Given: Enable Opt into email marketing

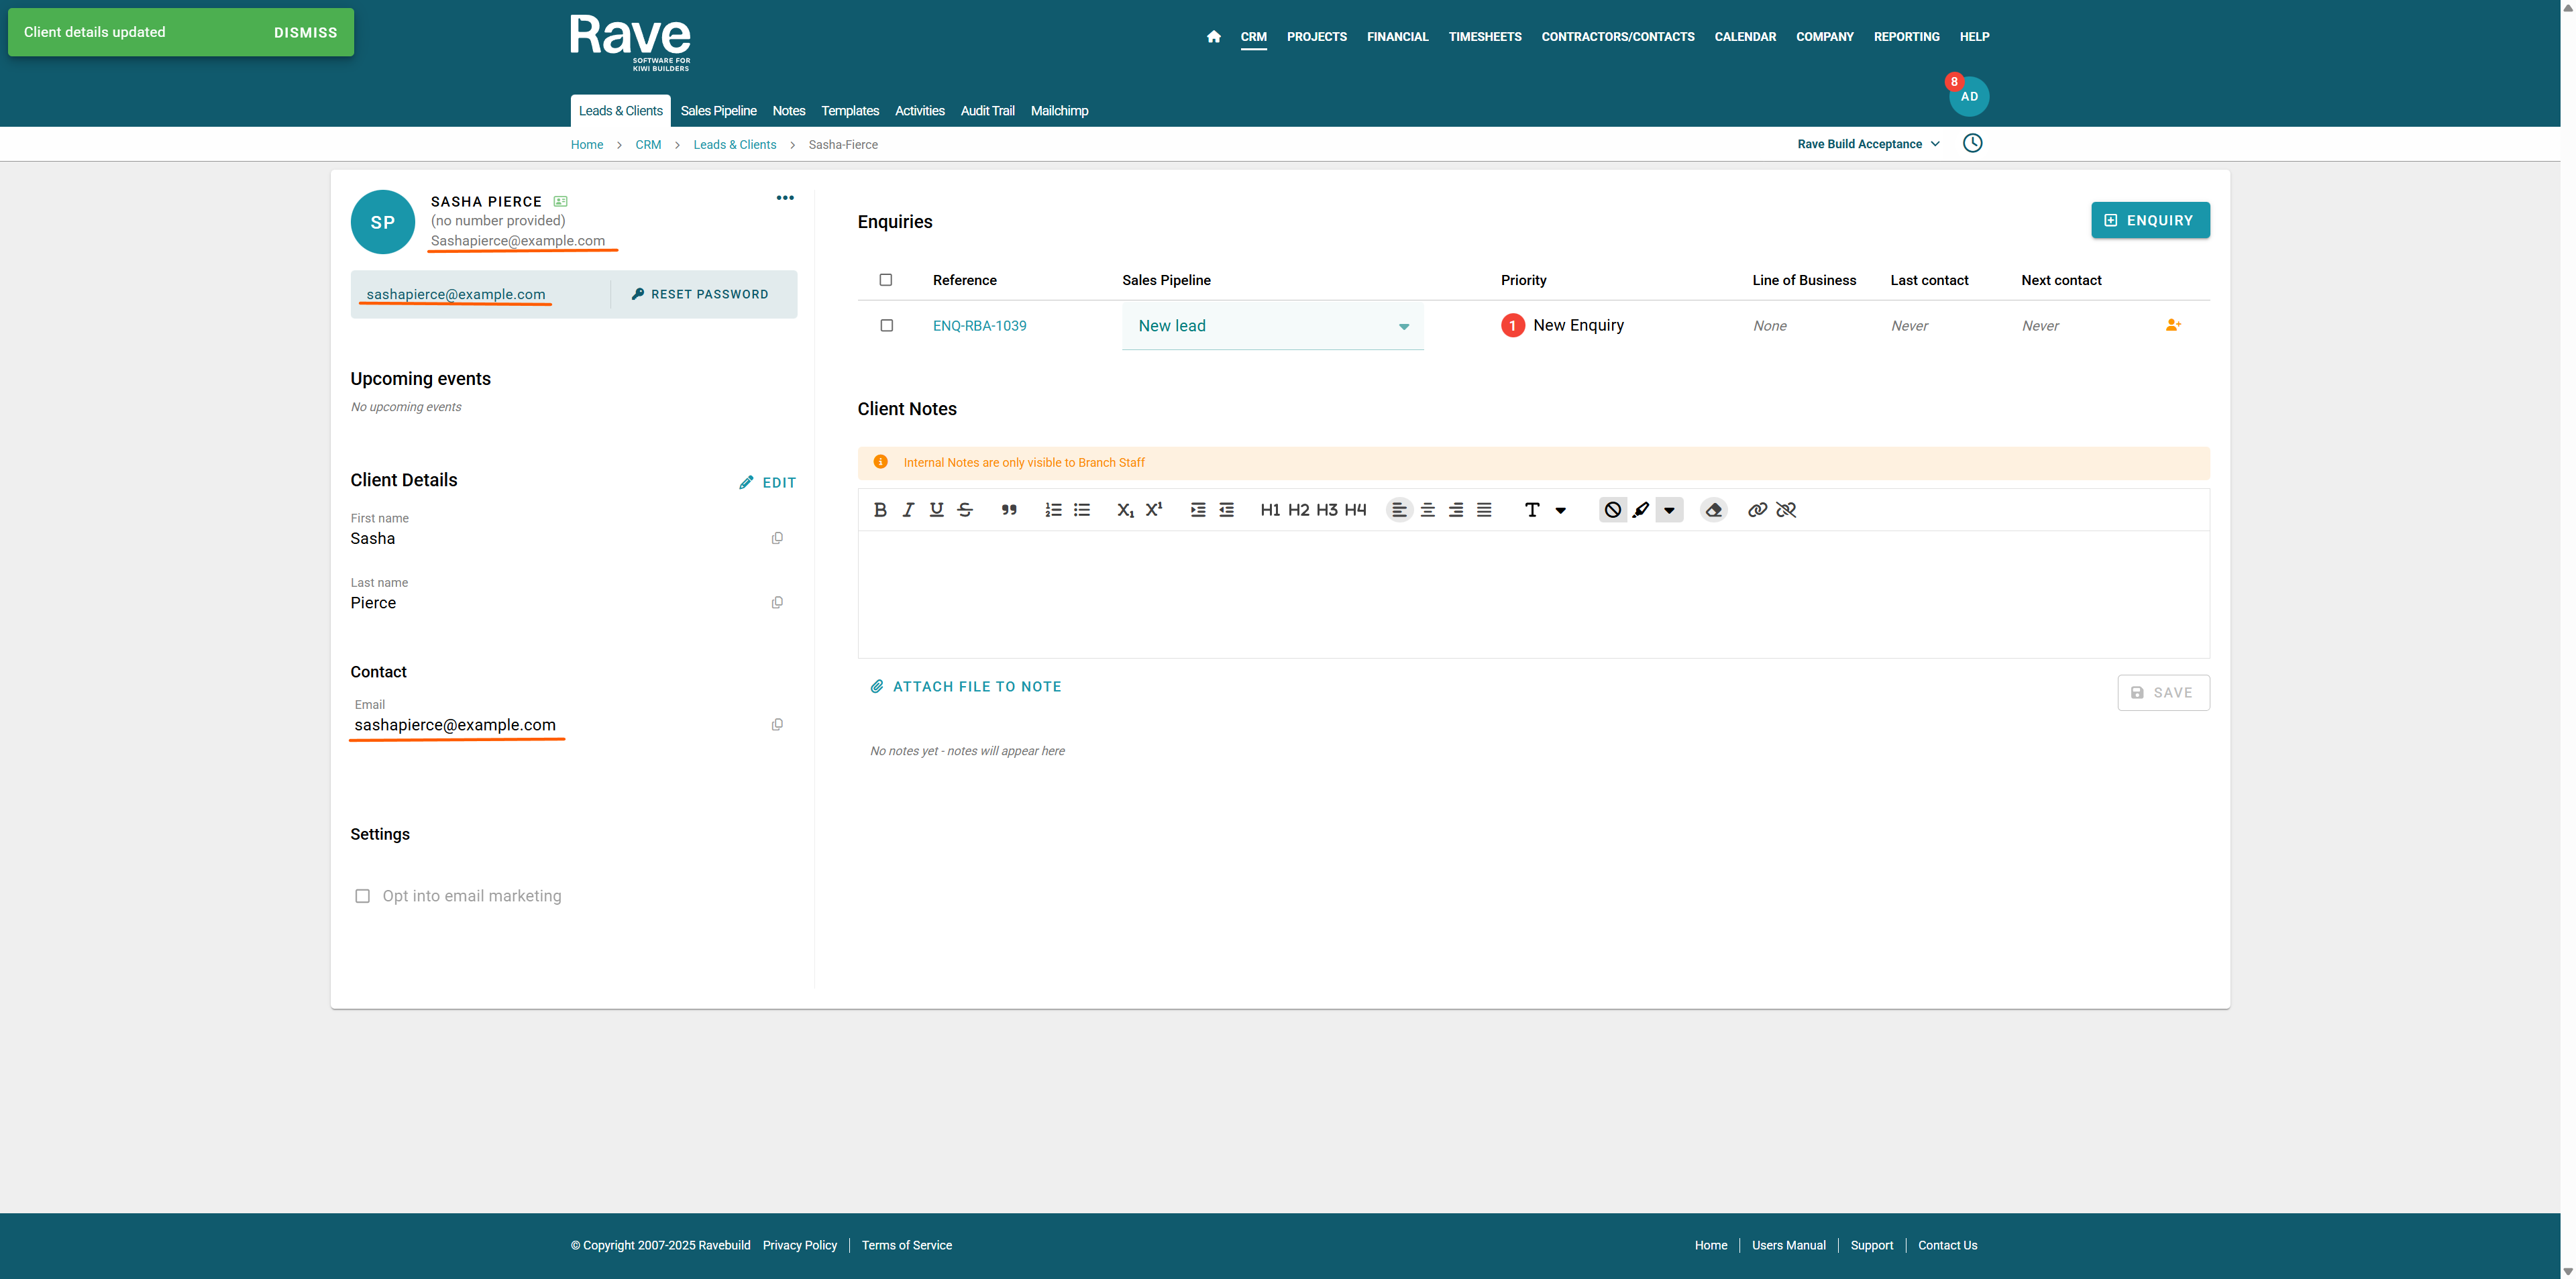Looking at the screenshot, I should point(363,896).
